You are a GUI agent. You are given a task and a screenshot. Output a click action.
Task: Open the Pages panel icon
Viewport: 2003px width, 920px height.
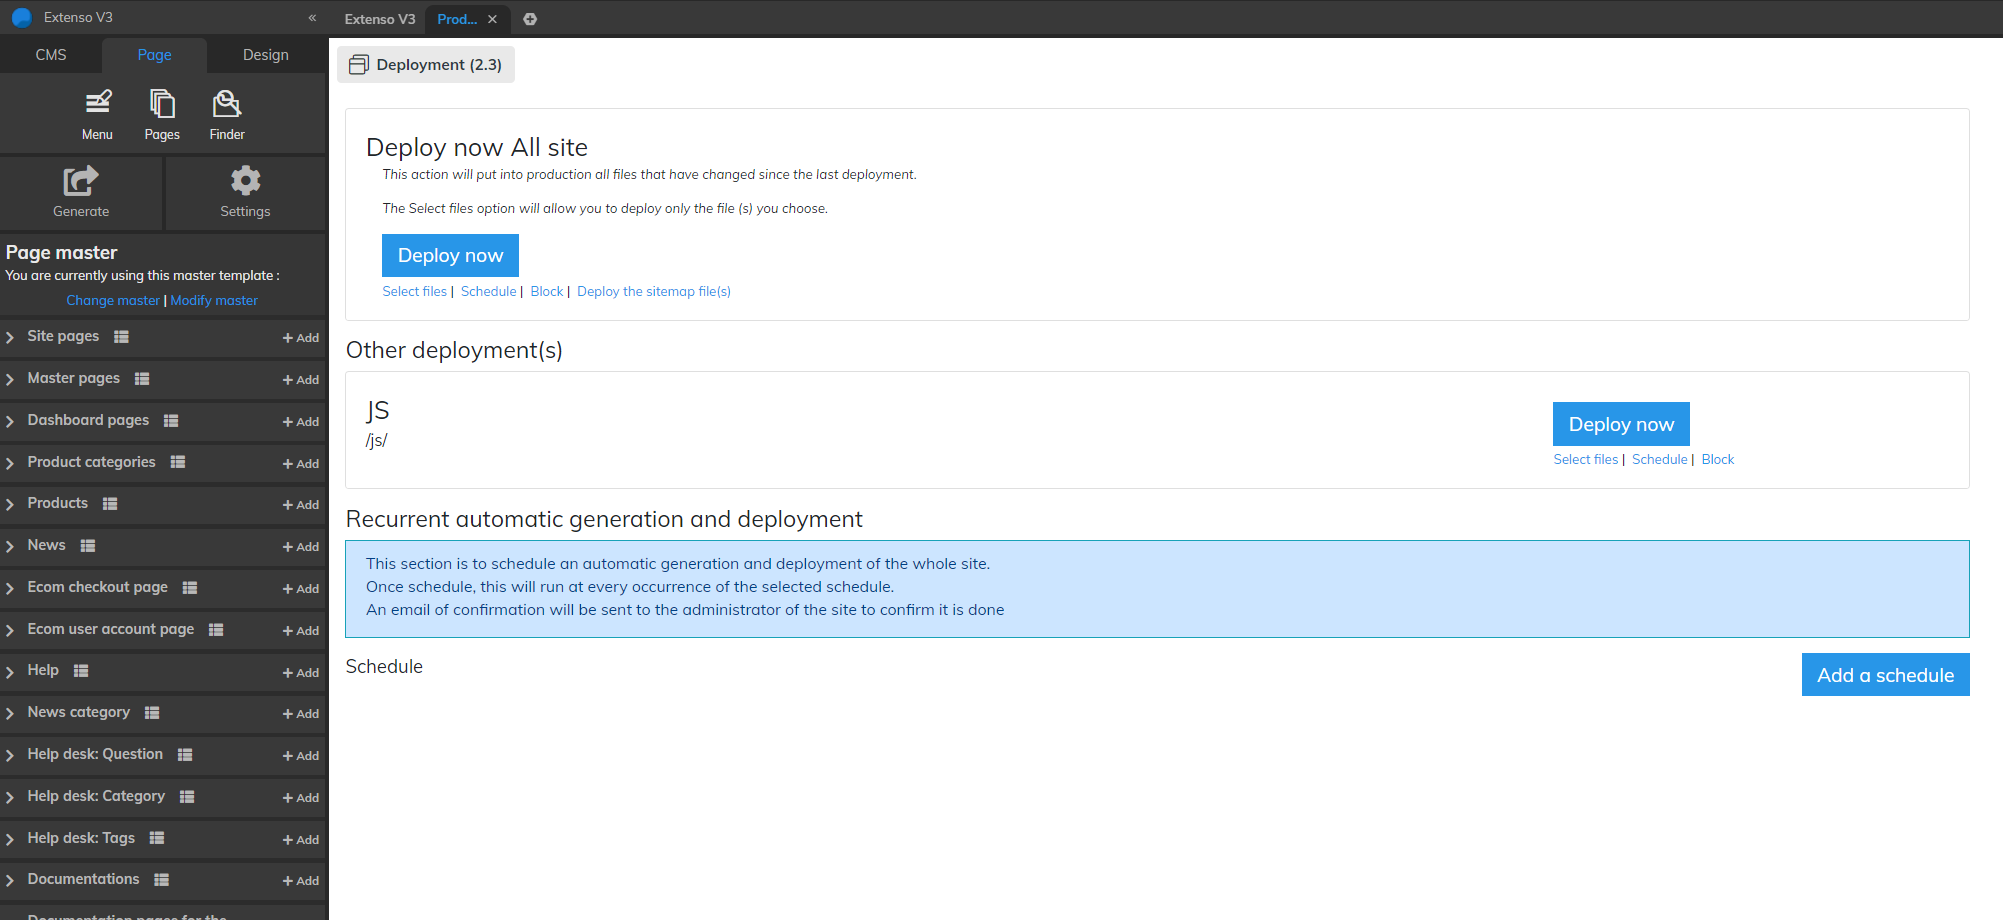coord(161,103)
